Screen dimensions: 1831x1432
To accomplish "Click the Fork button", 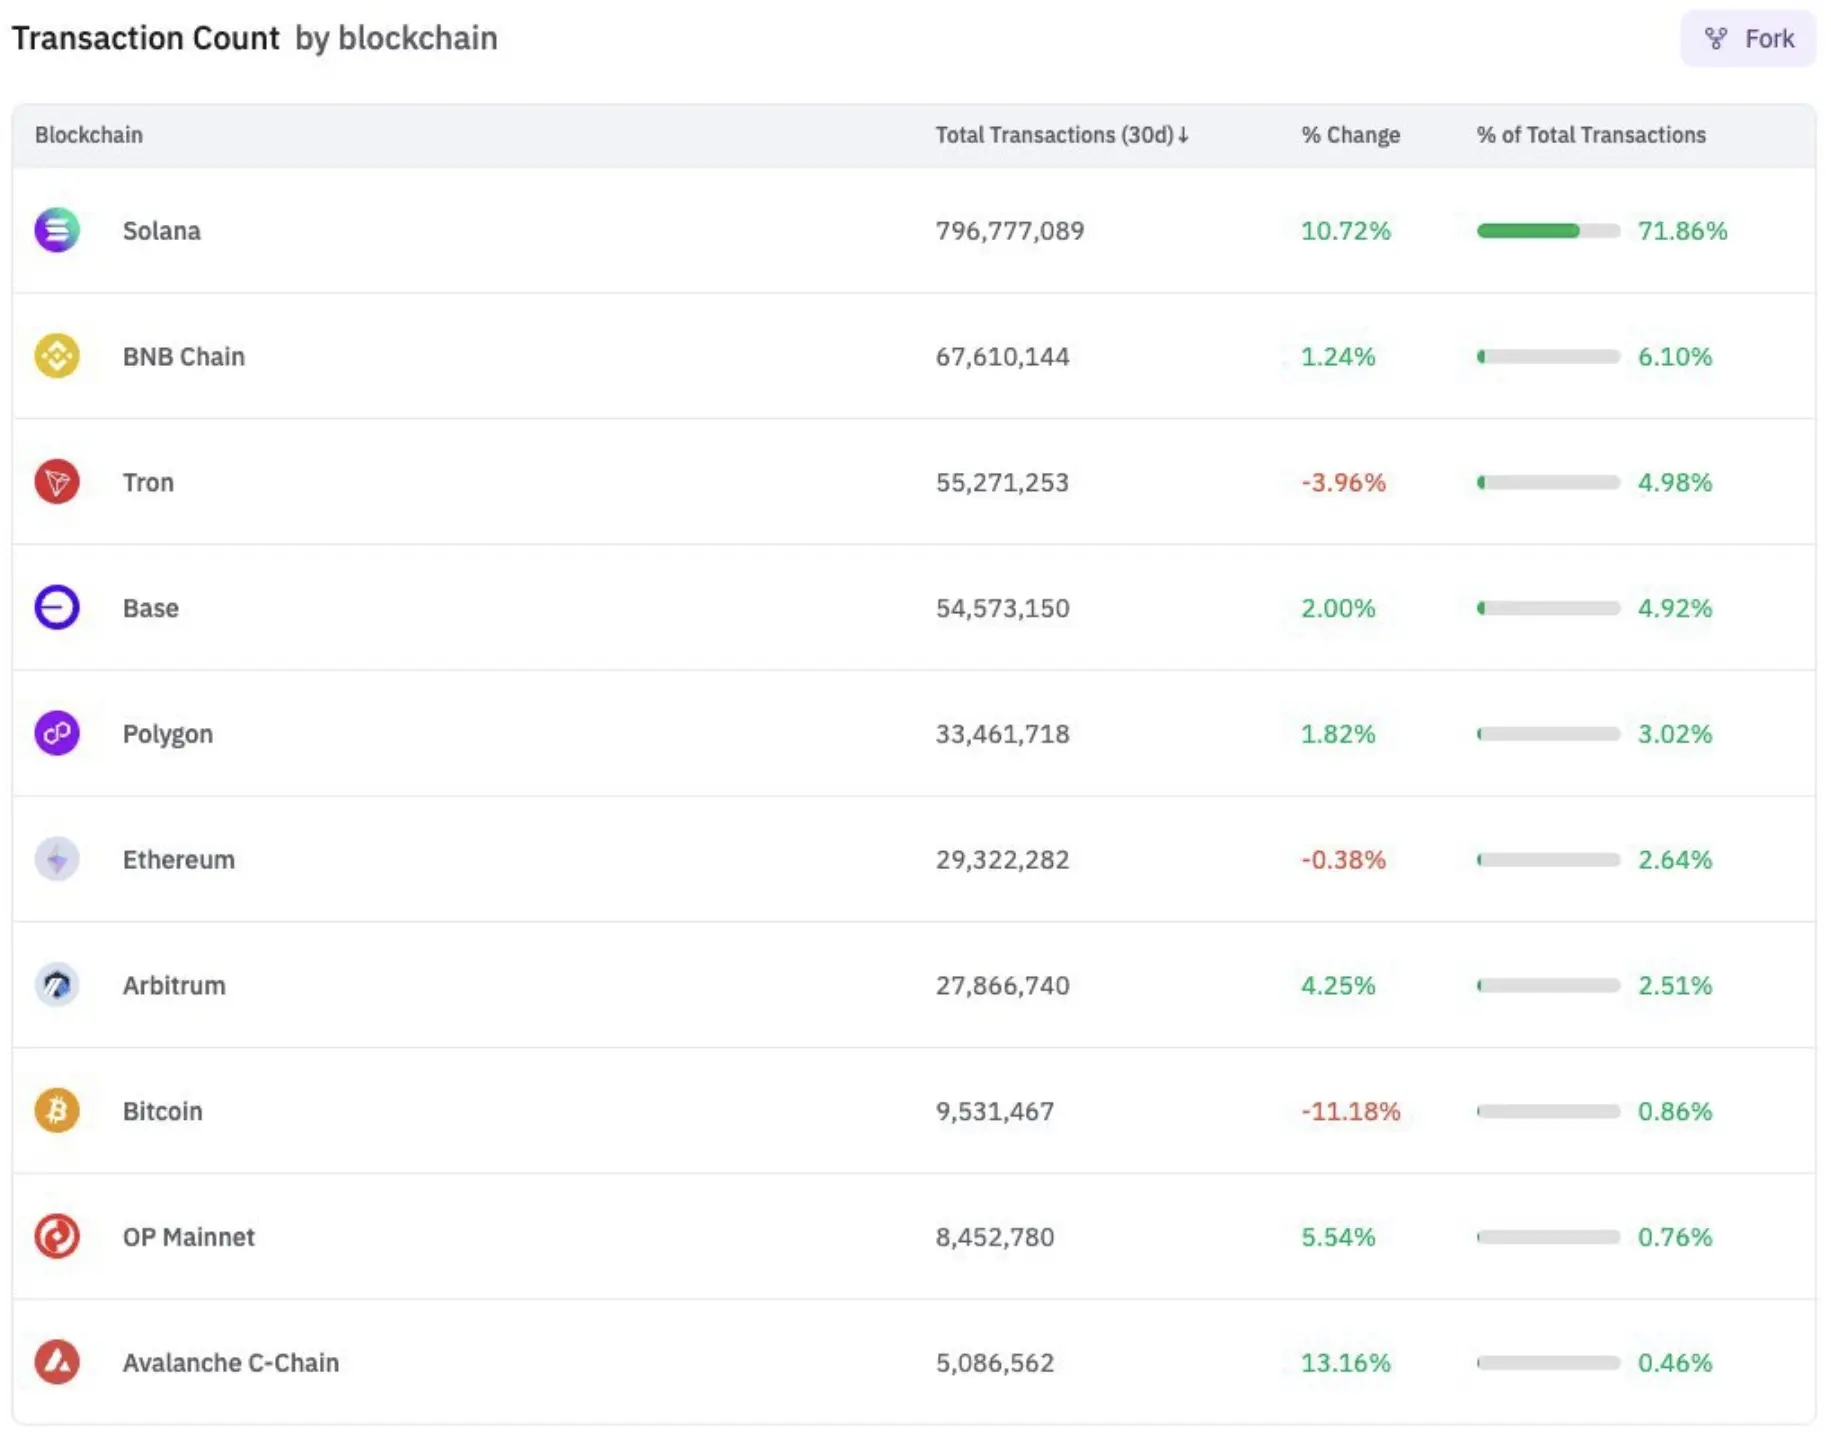I will tap(1746, 38).
